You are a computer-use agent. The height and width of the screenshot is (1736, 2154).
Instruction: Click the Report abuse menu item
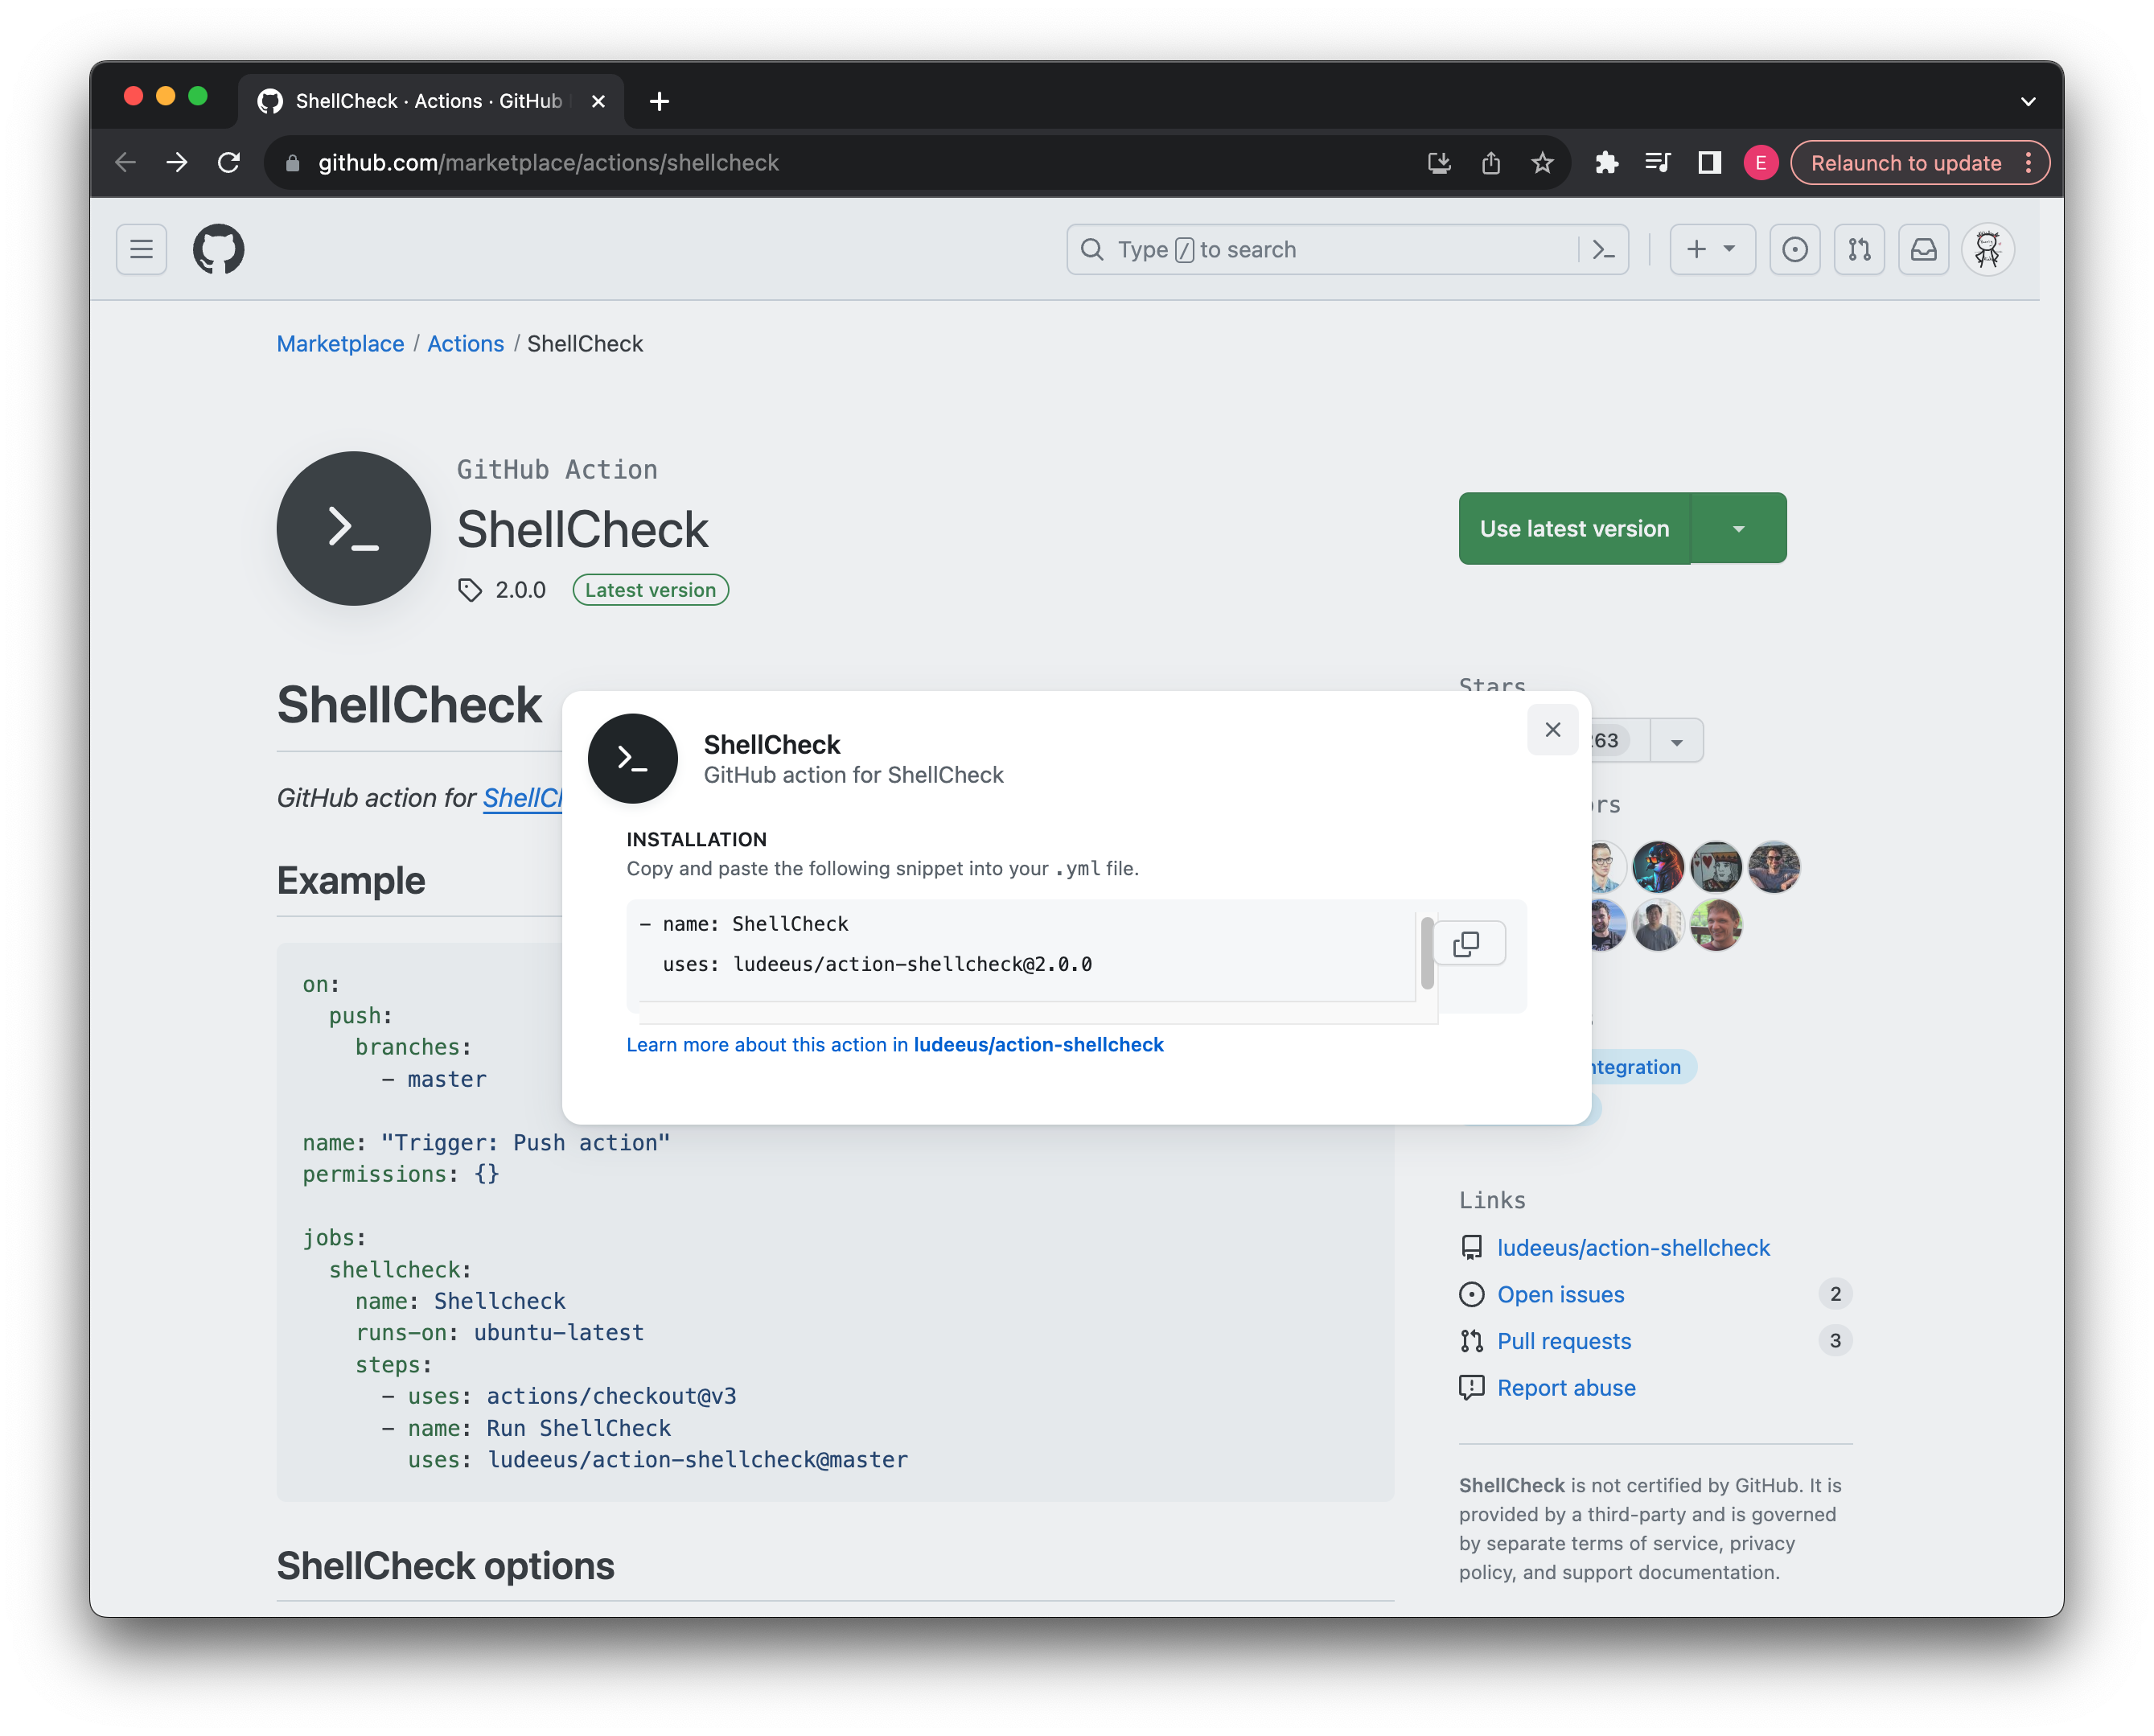pyautogui.click(x=1566, y=1385)
